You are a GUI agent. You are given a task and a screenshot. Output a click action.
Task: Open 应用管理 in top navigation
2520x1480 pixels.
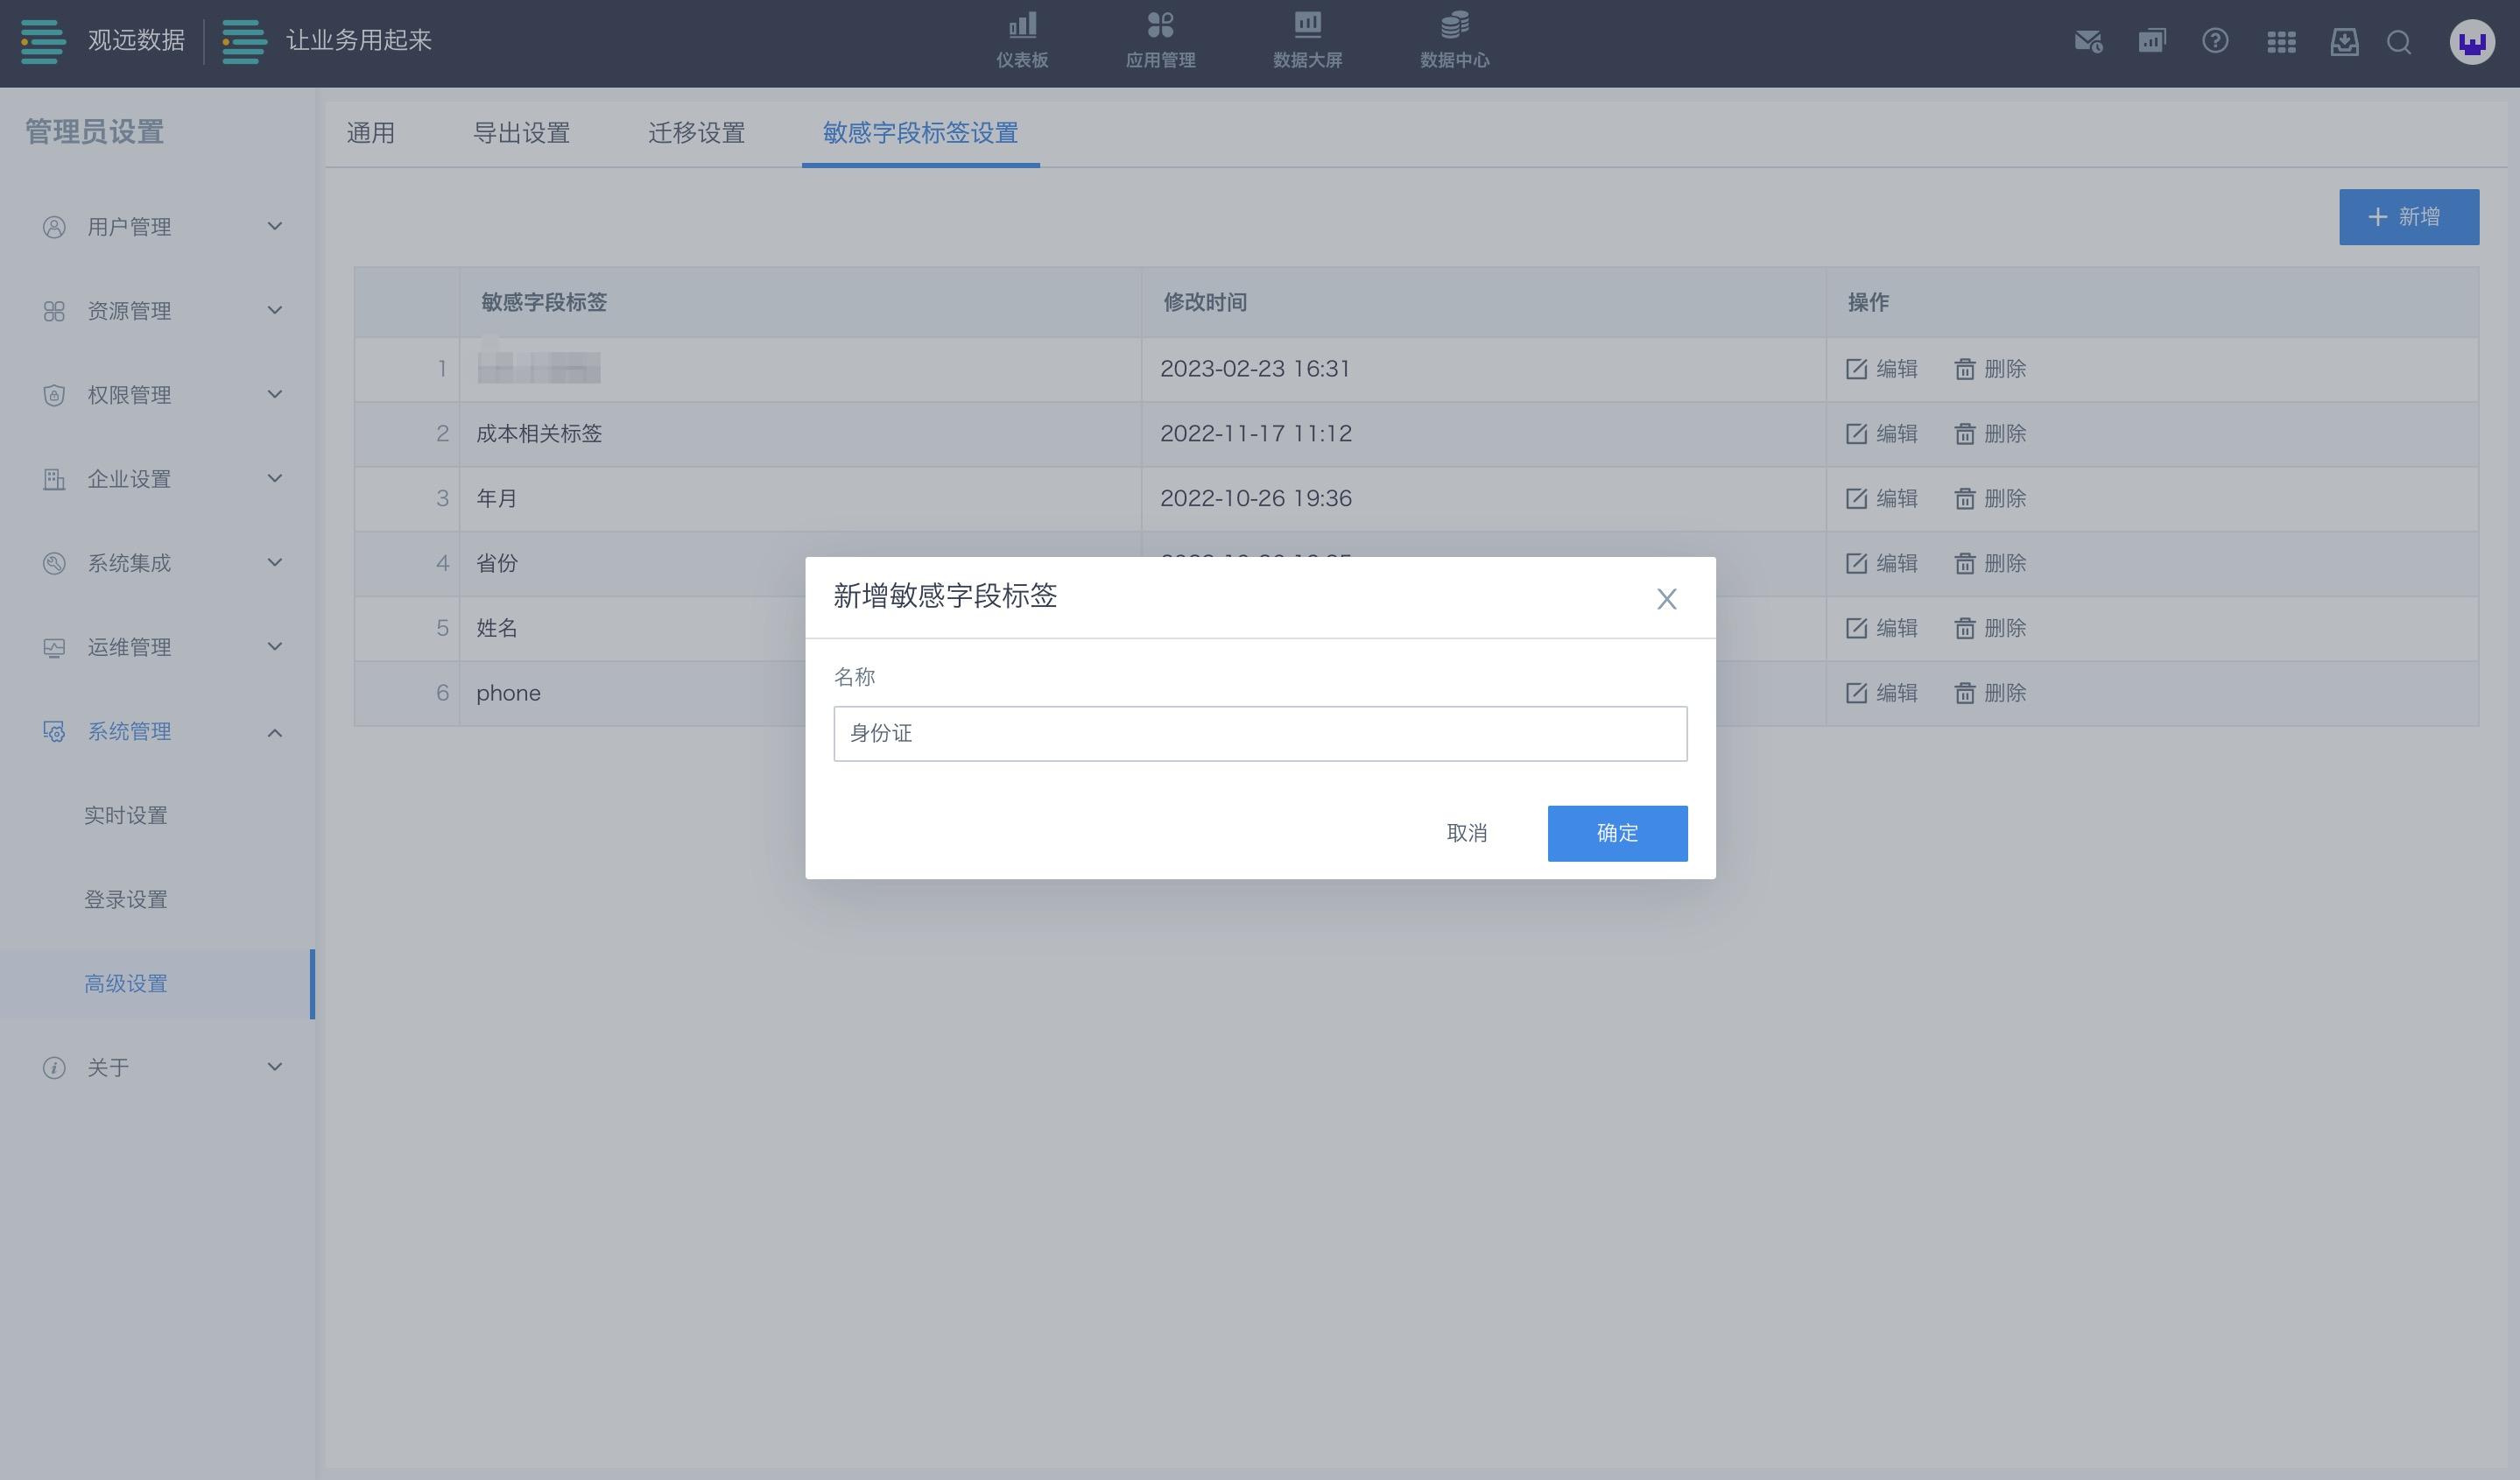1160,40
